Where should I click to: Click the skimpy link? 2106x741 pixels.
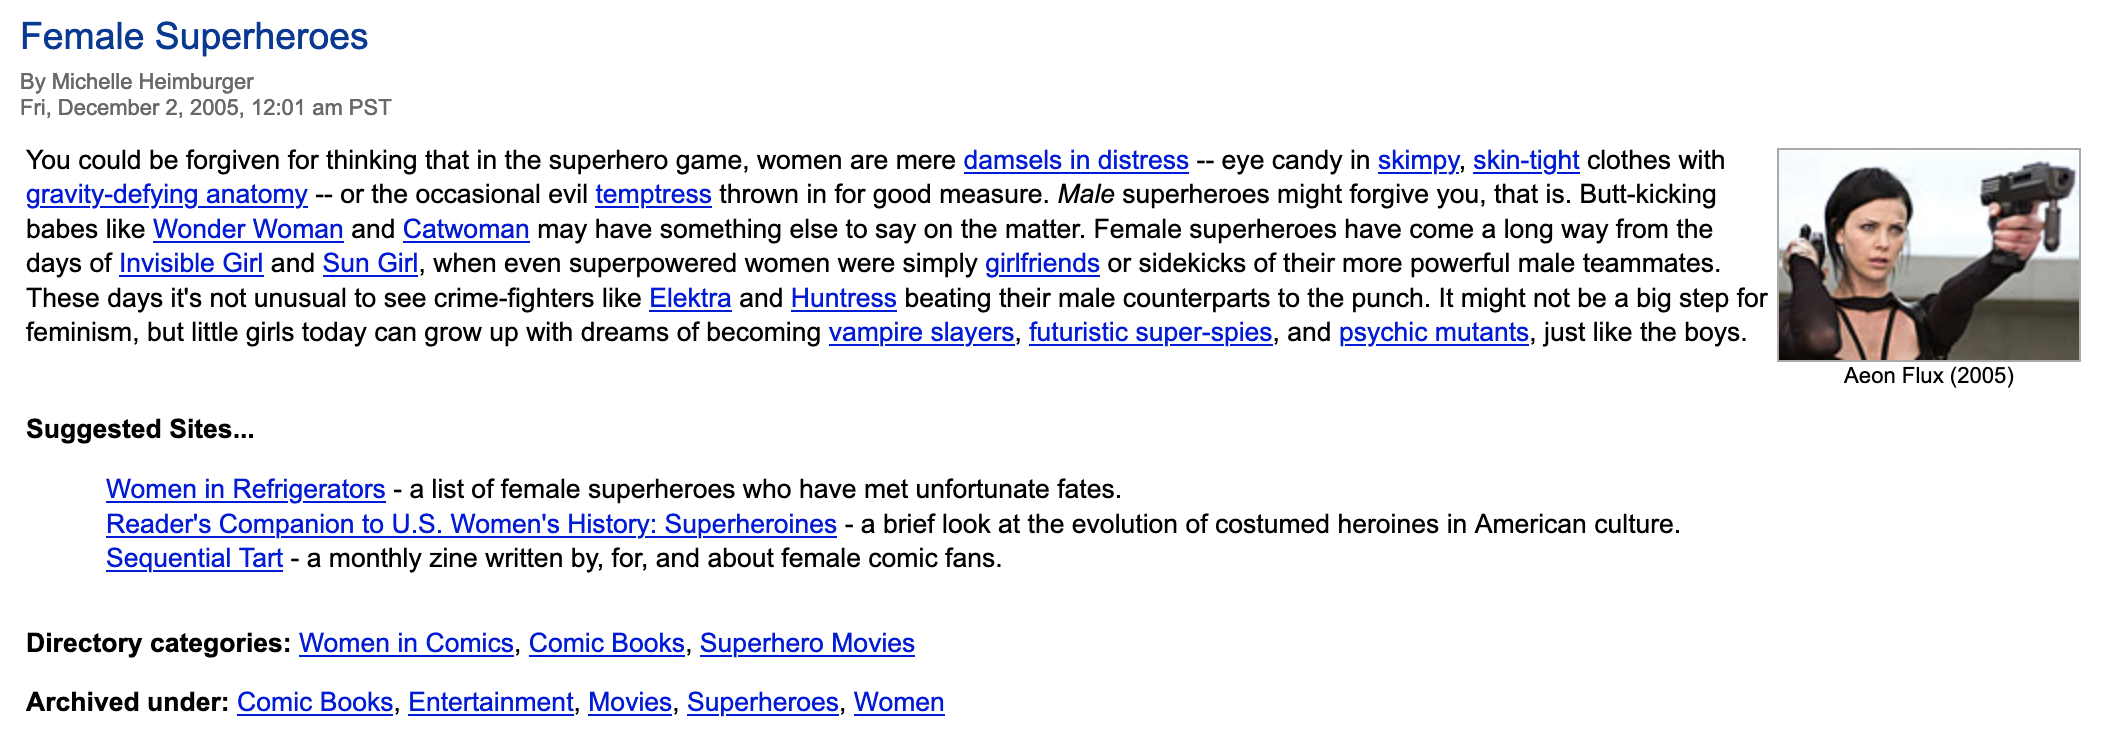(1417, 160)
